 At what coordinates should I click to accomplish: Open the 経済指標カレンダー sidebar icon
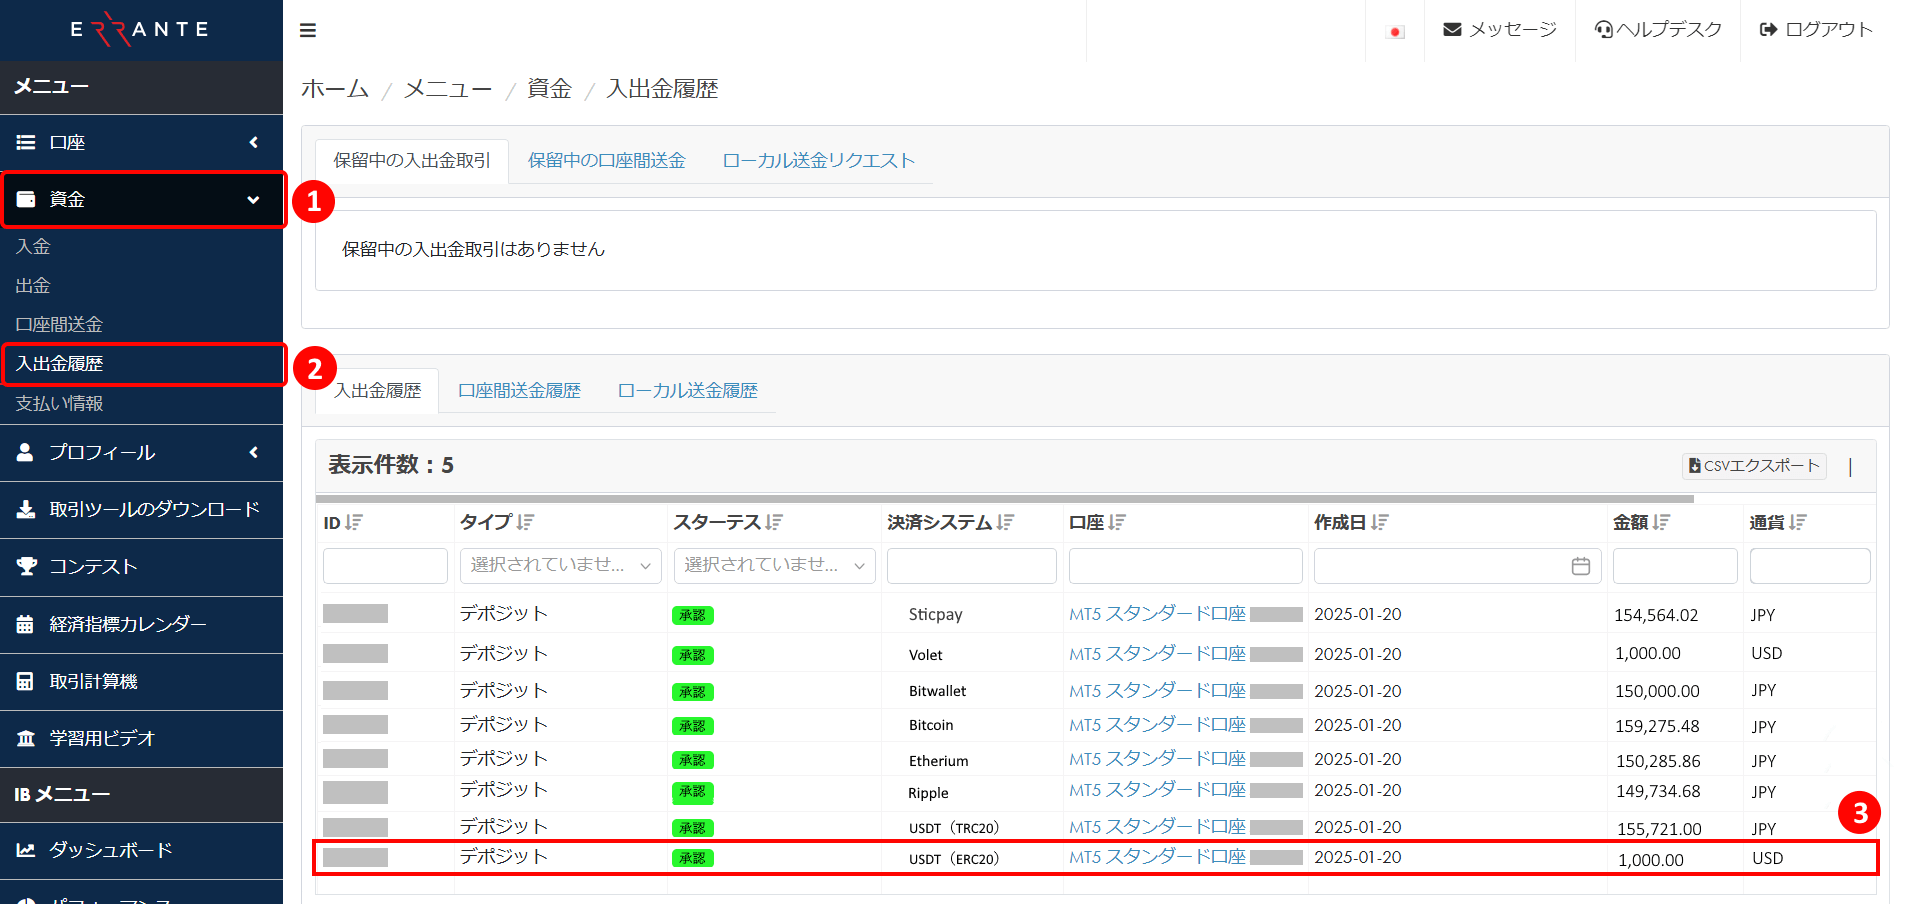[26, 623]
